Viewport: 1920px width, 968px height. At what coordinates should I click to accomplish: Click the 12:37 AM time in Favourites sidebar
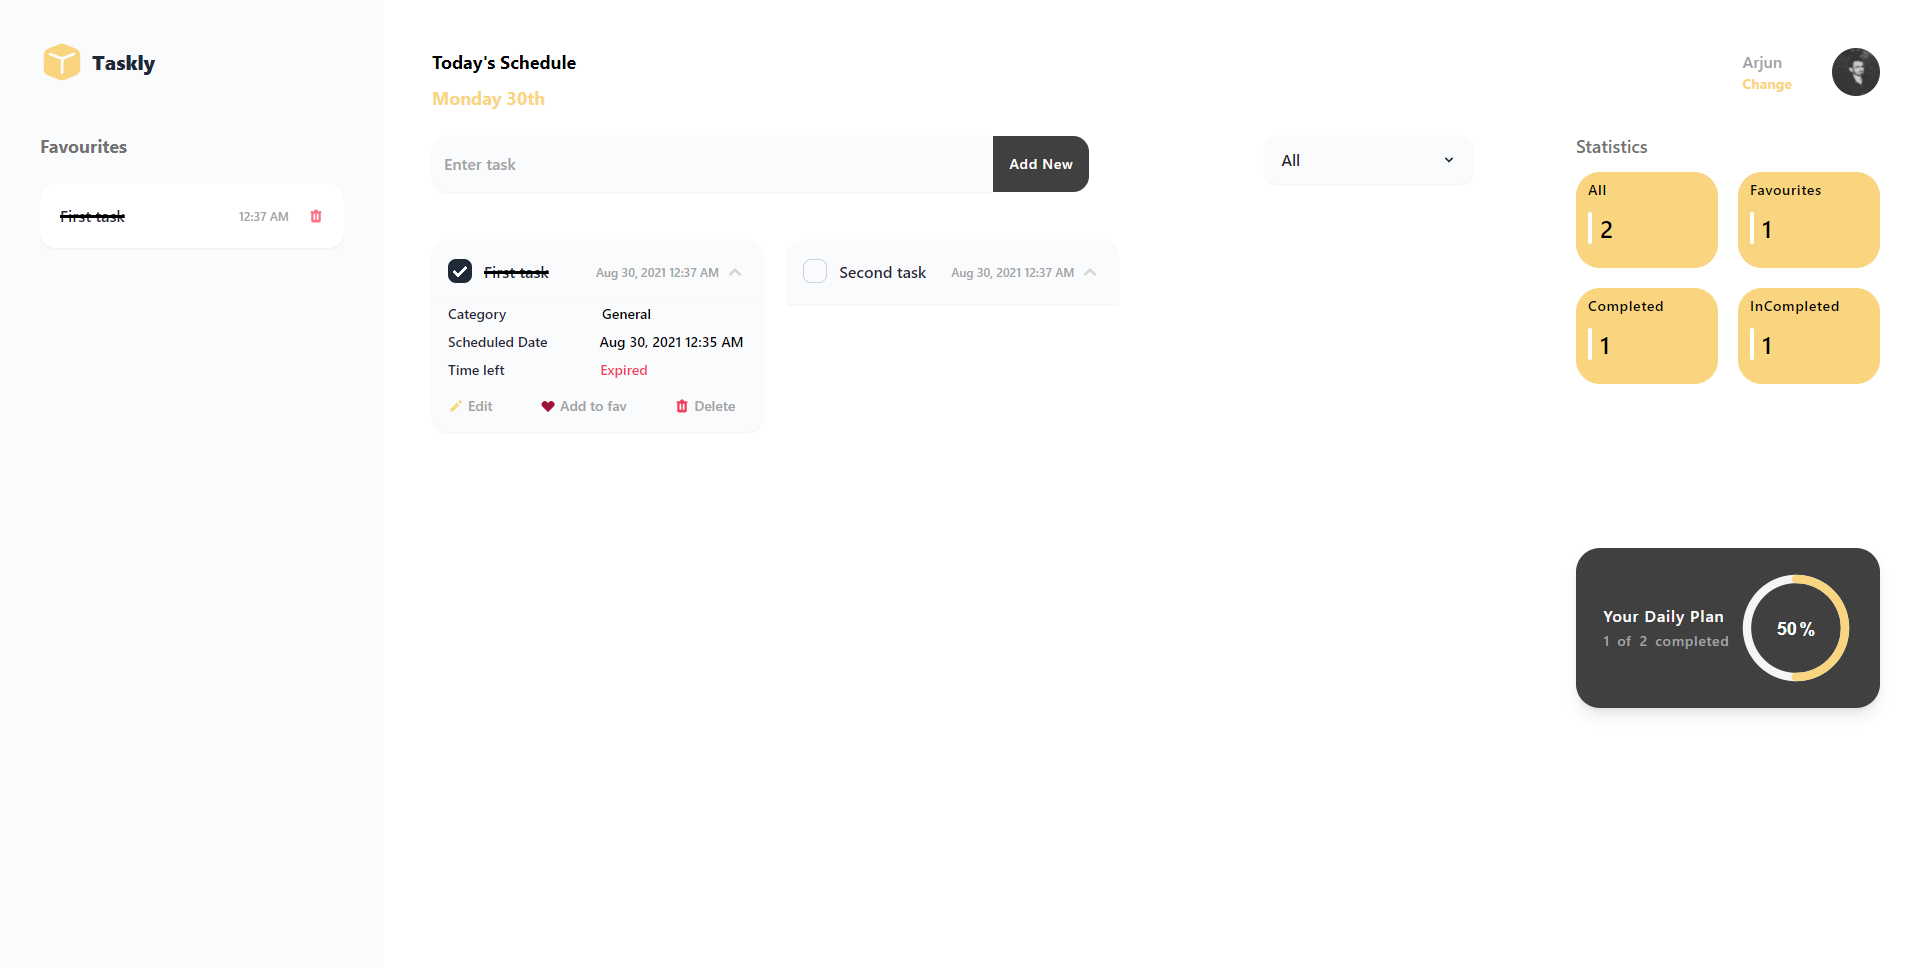point(264,217)
